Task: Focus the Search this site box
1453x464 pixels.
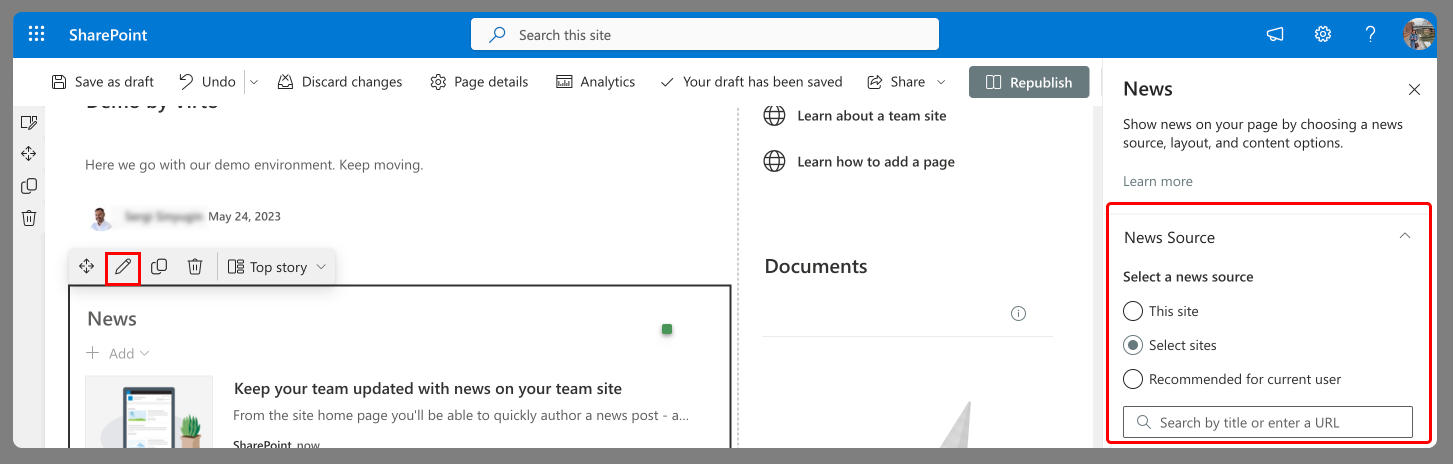Action: (x=705, y=34)
